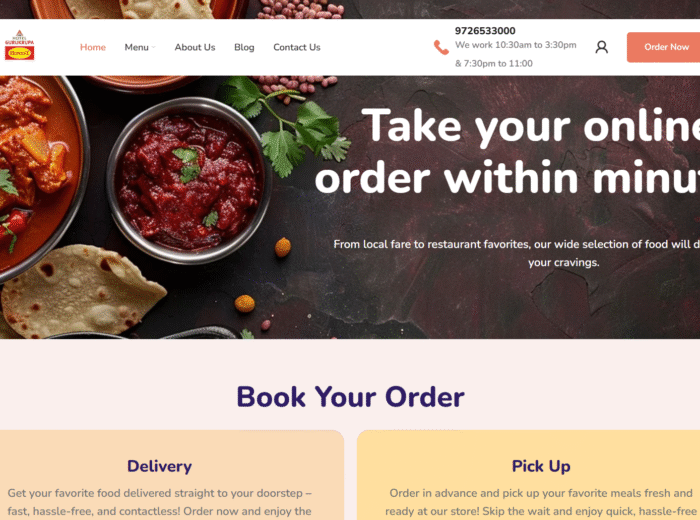Viewport: 700px width, 520px height.
Task: Open the About Us page
Action: pos(195,47)
